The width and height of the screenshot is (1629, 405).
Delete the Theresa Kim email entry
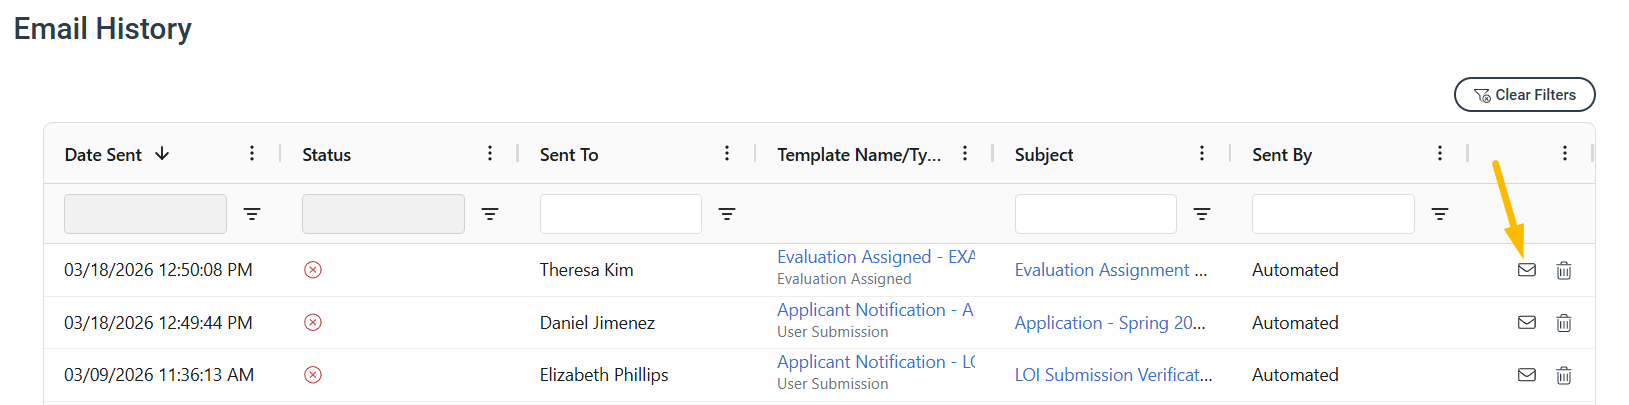coord(1564,270)
